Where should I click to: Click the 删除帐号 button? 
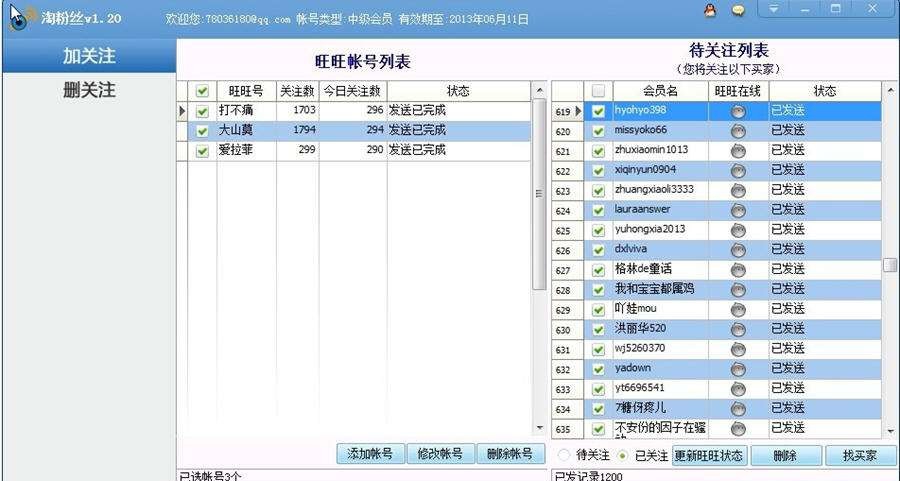click(x=510, y=454)
